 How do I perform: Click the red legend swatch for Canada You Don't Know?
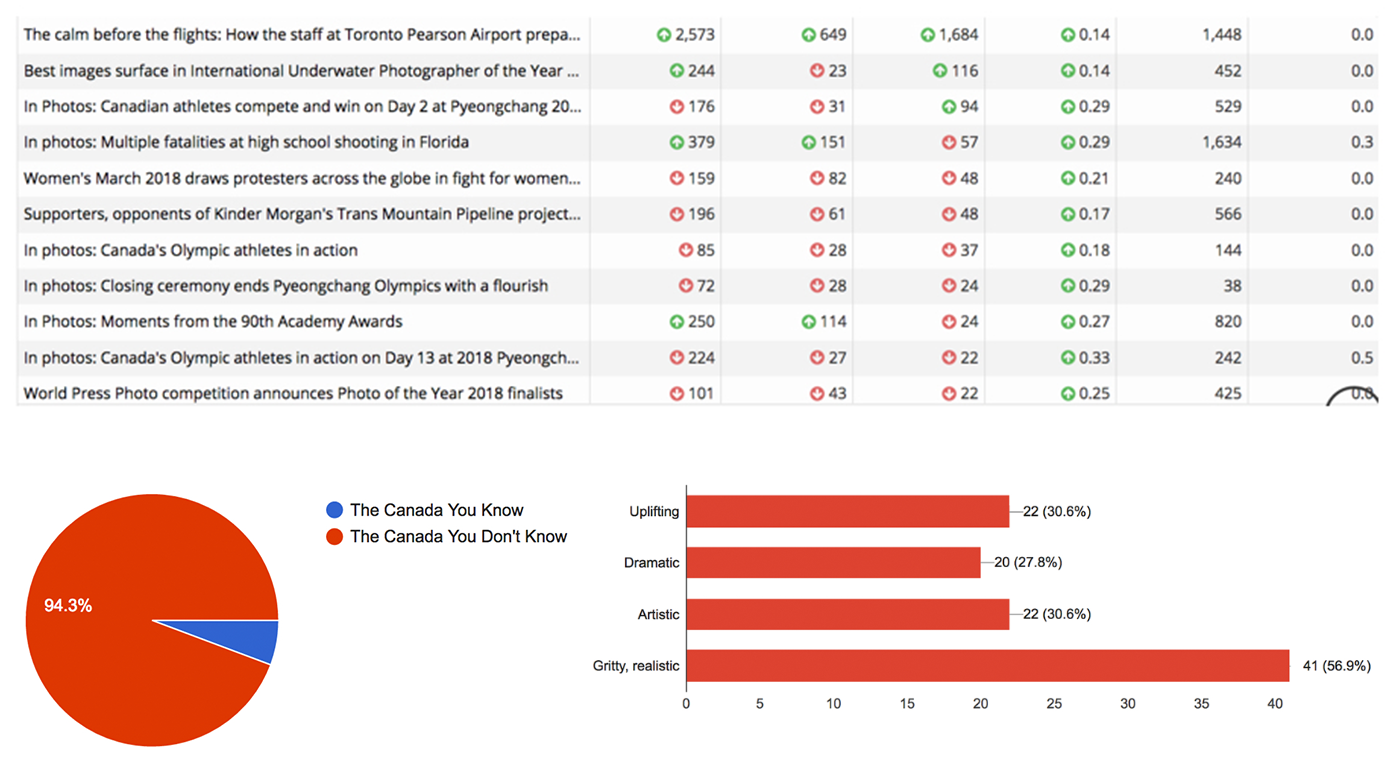[335, 537]
